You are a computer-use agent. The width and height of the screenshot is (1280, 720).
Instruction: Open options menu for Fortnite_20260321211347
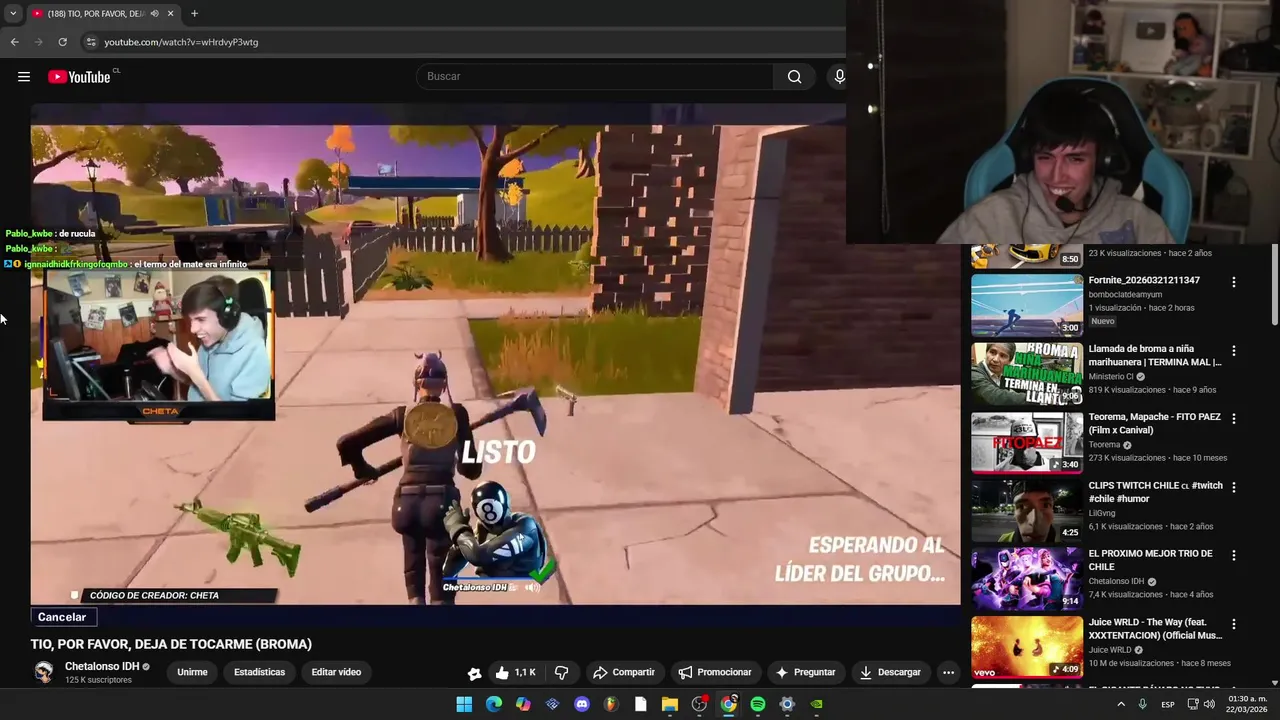point(1233,283)
